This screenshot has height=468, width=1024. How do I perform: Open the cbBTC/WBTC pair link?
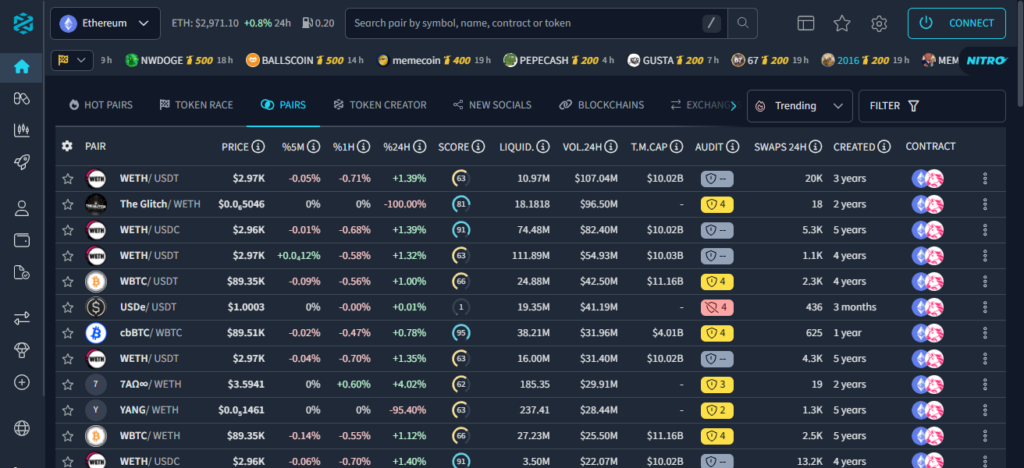[x=151, y=333]
